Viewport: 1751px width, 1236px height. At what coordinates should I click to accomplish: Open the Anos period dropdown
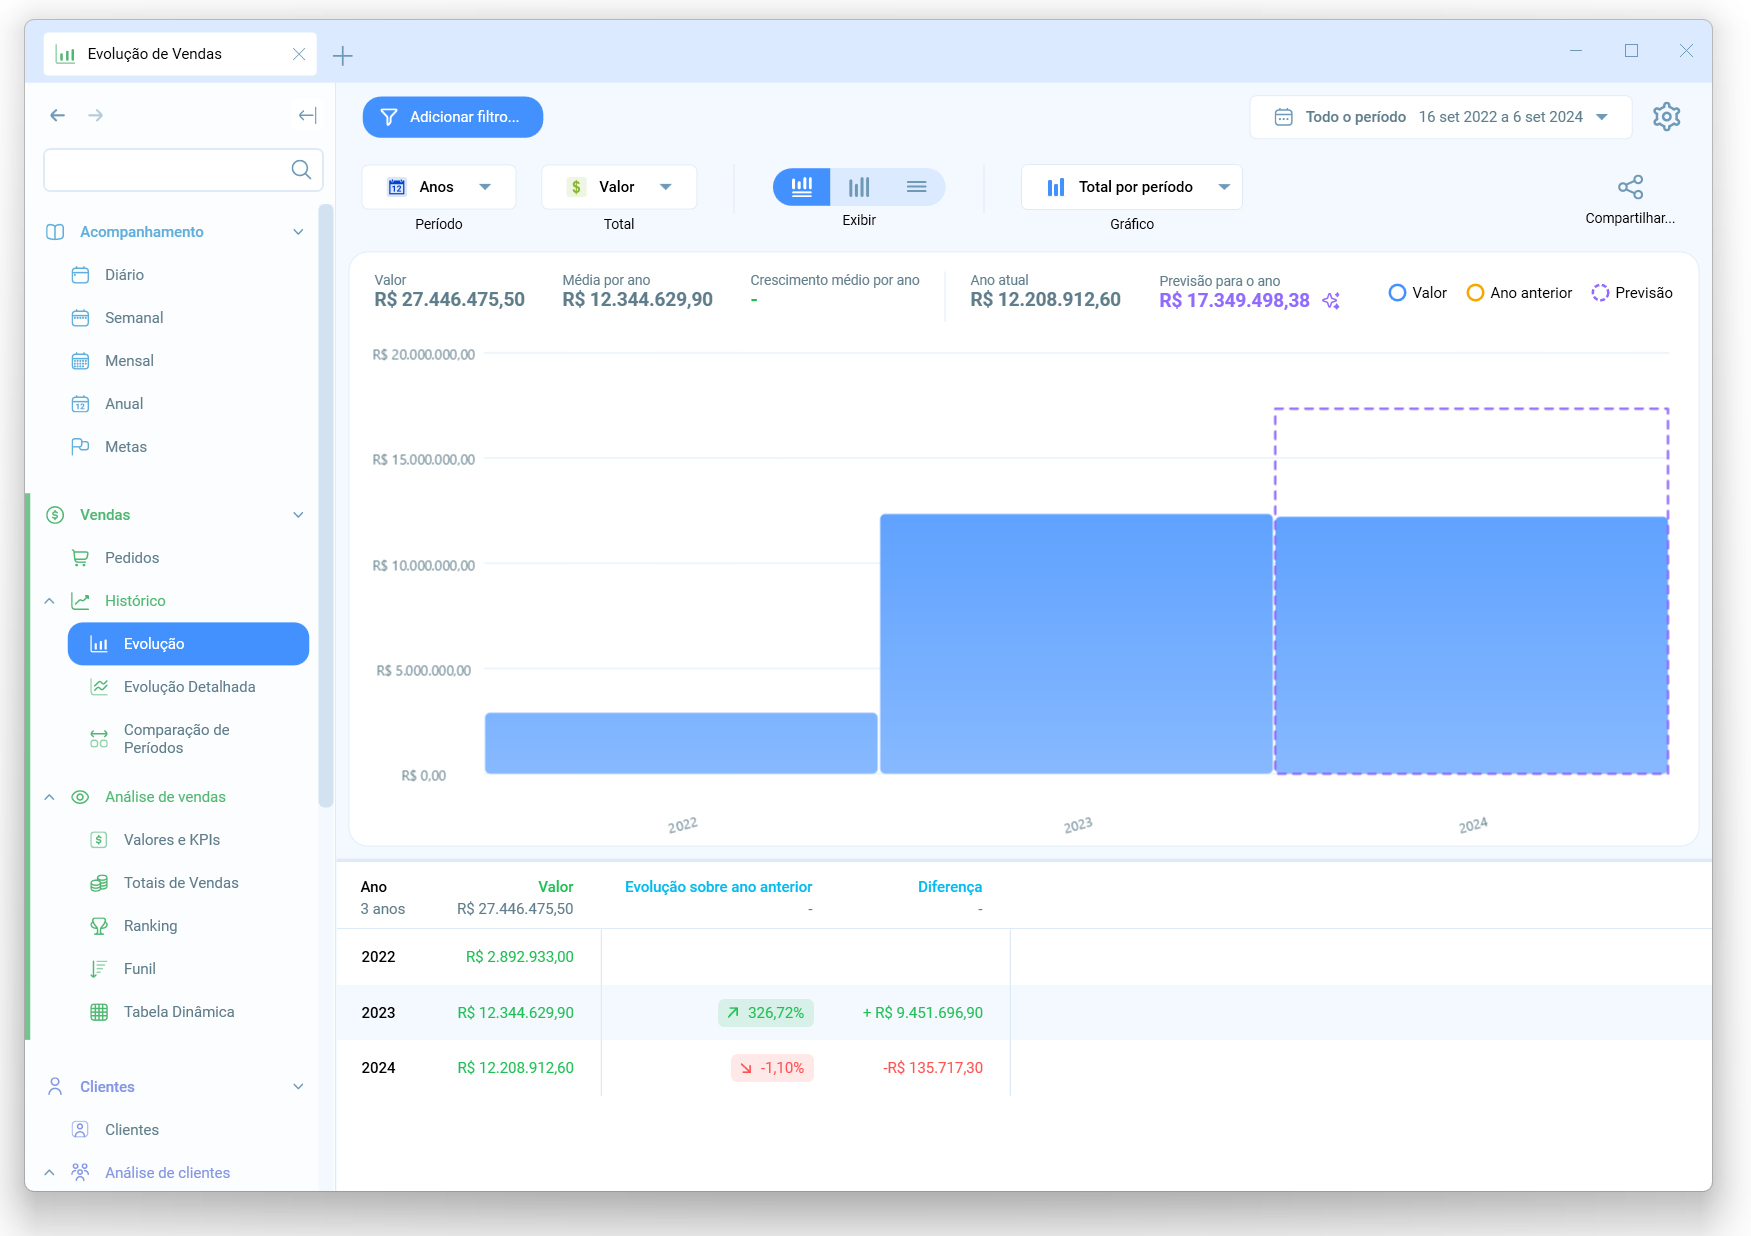439,187
